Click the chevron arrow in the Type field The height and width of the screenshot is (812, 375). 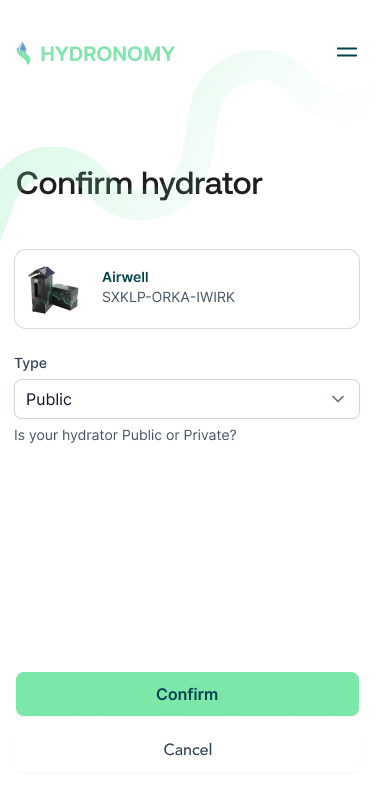(x=338, y=399)
